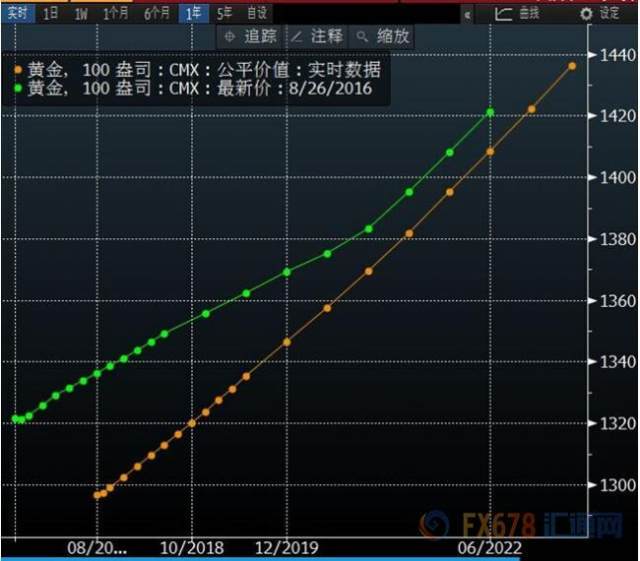The height and width of the screenshot is (561, 640).
Task: Switch to the 1日 range tab
Action: [x=51, y=14]
